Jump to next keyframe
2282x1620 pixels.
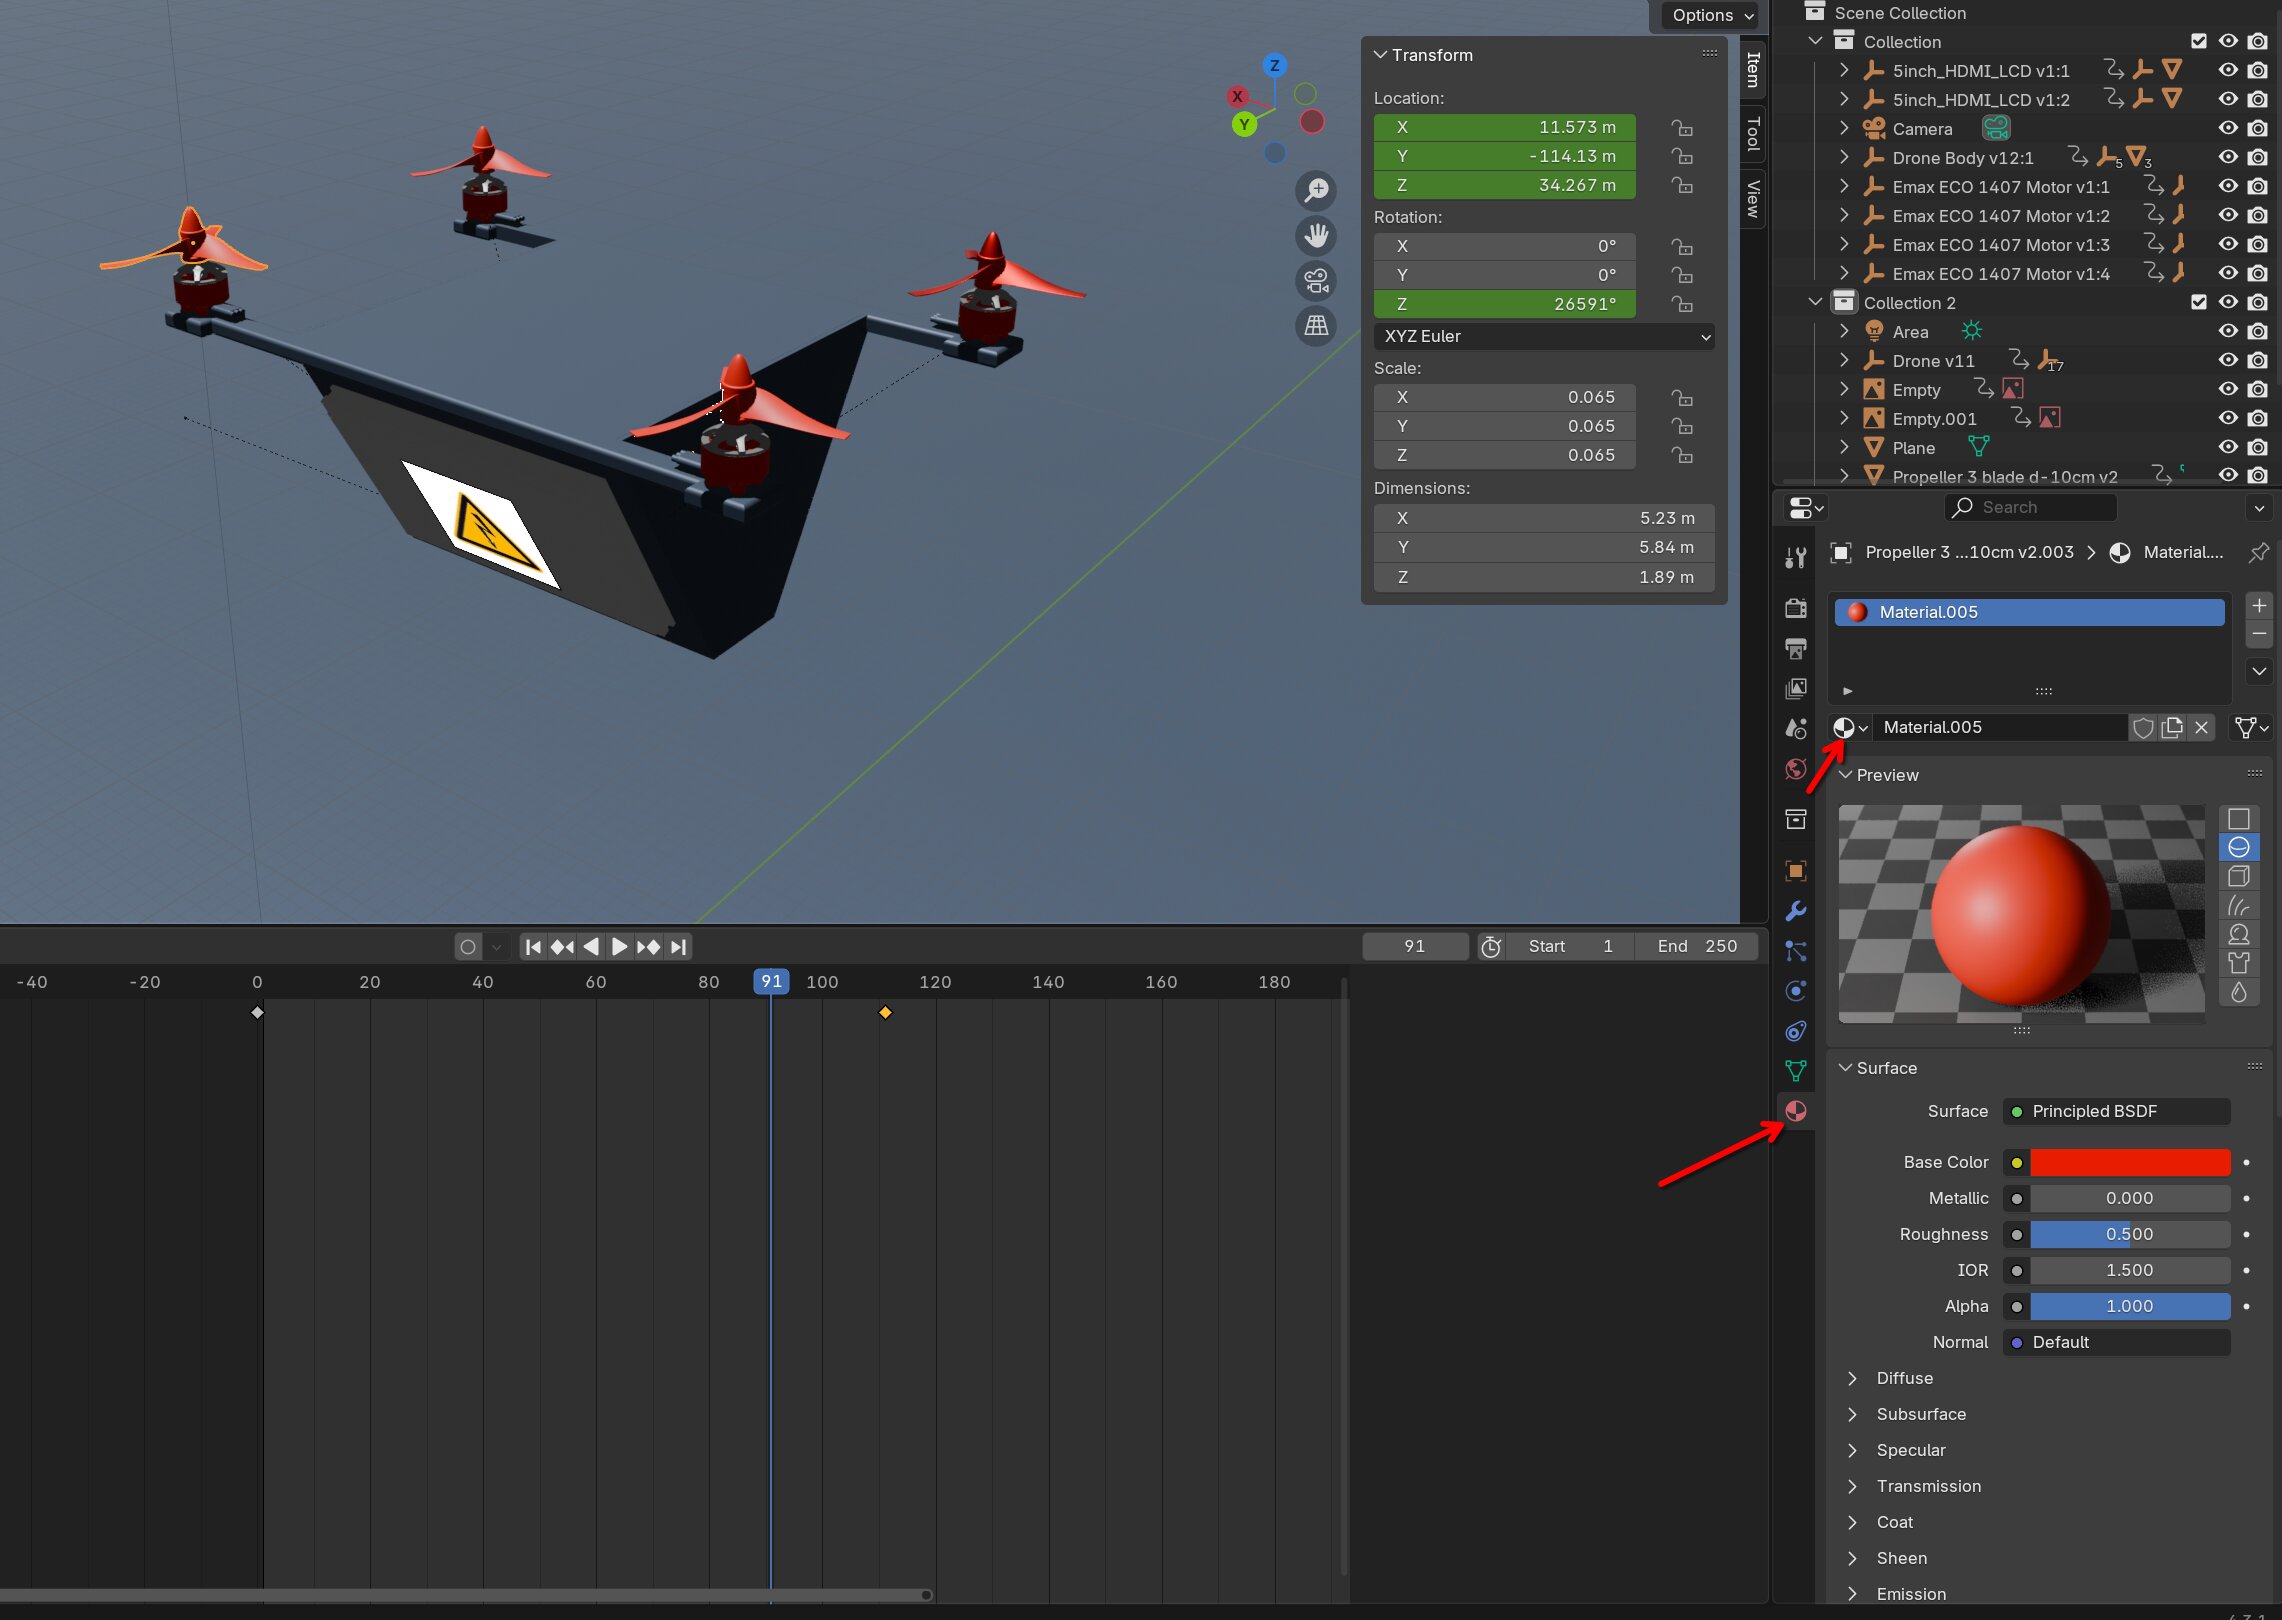pyautogui.click(x=648, y=946)
